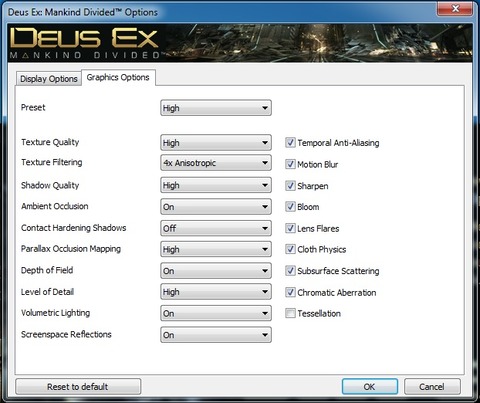The width and height of the screenshot is (480, 403).
Task: Click the Deus Ex logo banner
Action: (x=240, y=43)
